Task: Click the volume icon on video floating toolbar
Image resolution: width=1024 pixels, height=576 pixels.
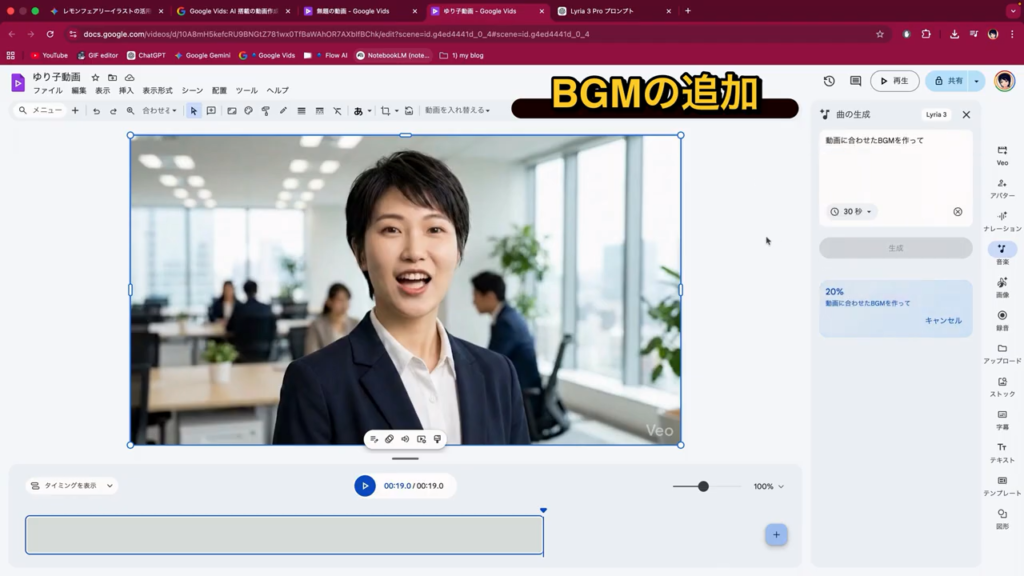Action: [x=405, y=439]
